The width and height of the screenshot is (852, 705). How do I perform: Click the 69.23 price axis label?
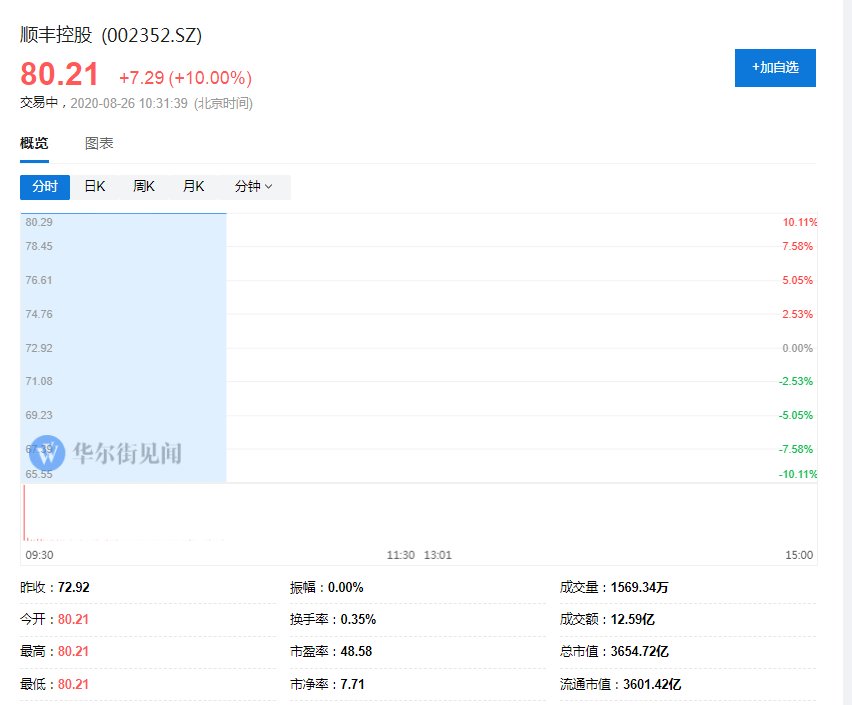click(39, 415)
